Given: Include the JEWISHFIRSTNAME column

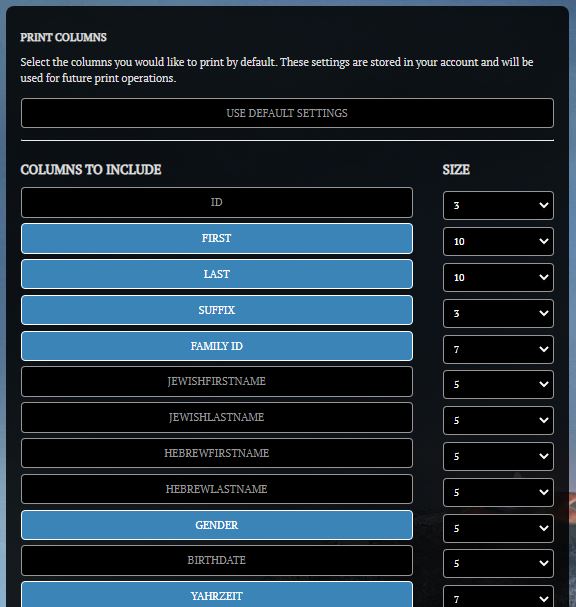Looking at the screenshot, I should click(217, 382).
